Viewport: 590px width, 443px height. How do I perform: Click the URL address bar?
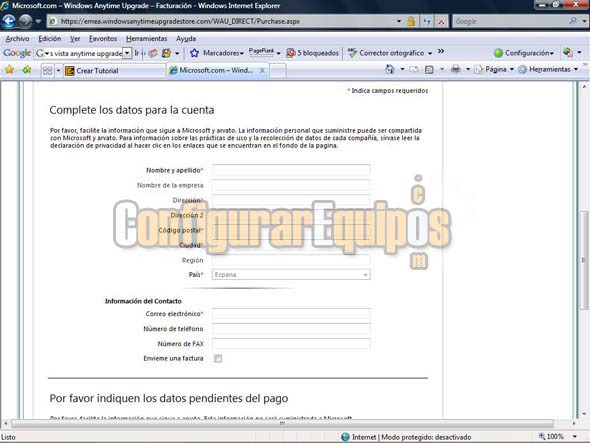[225, 21]
